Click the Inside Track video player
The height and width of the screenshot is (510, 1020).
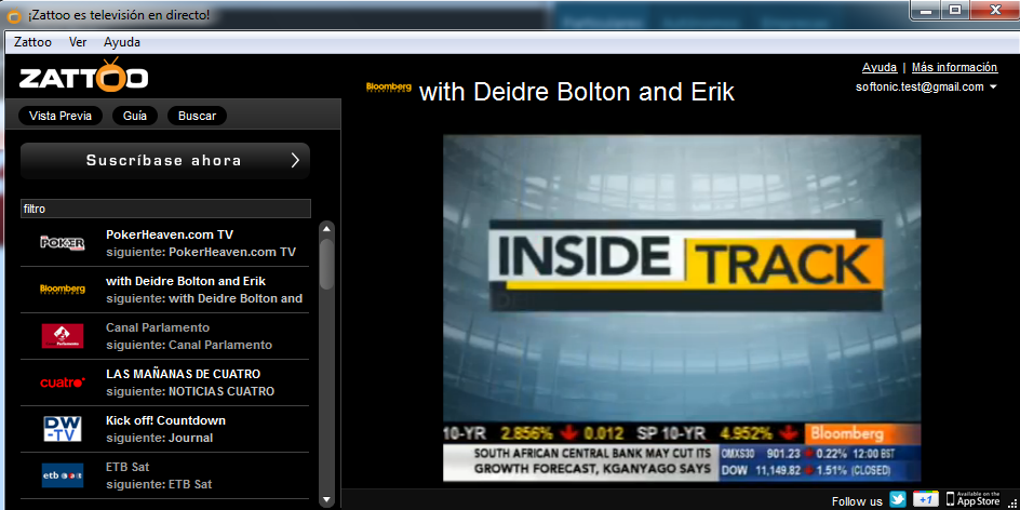[682, 308]
